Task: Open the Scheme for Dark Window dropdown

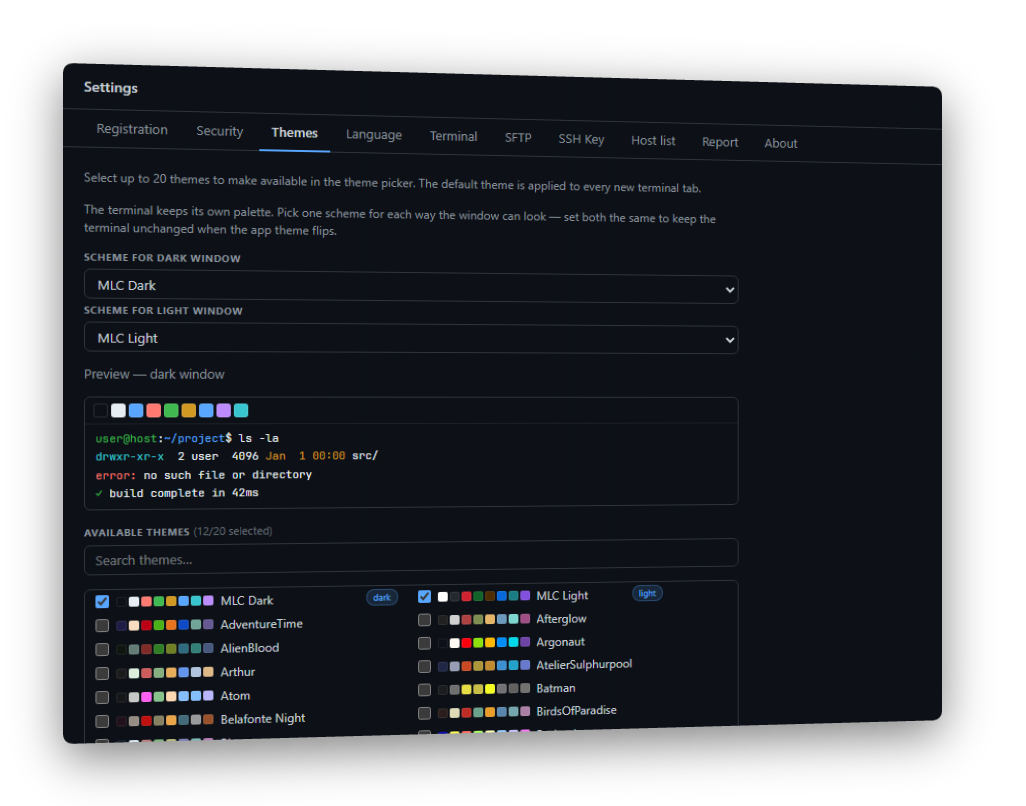Action: pos(411,287)
